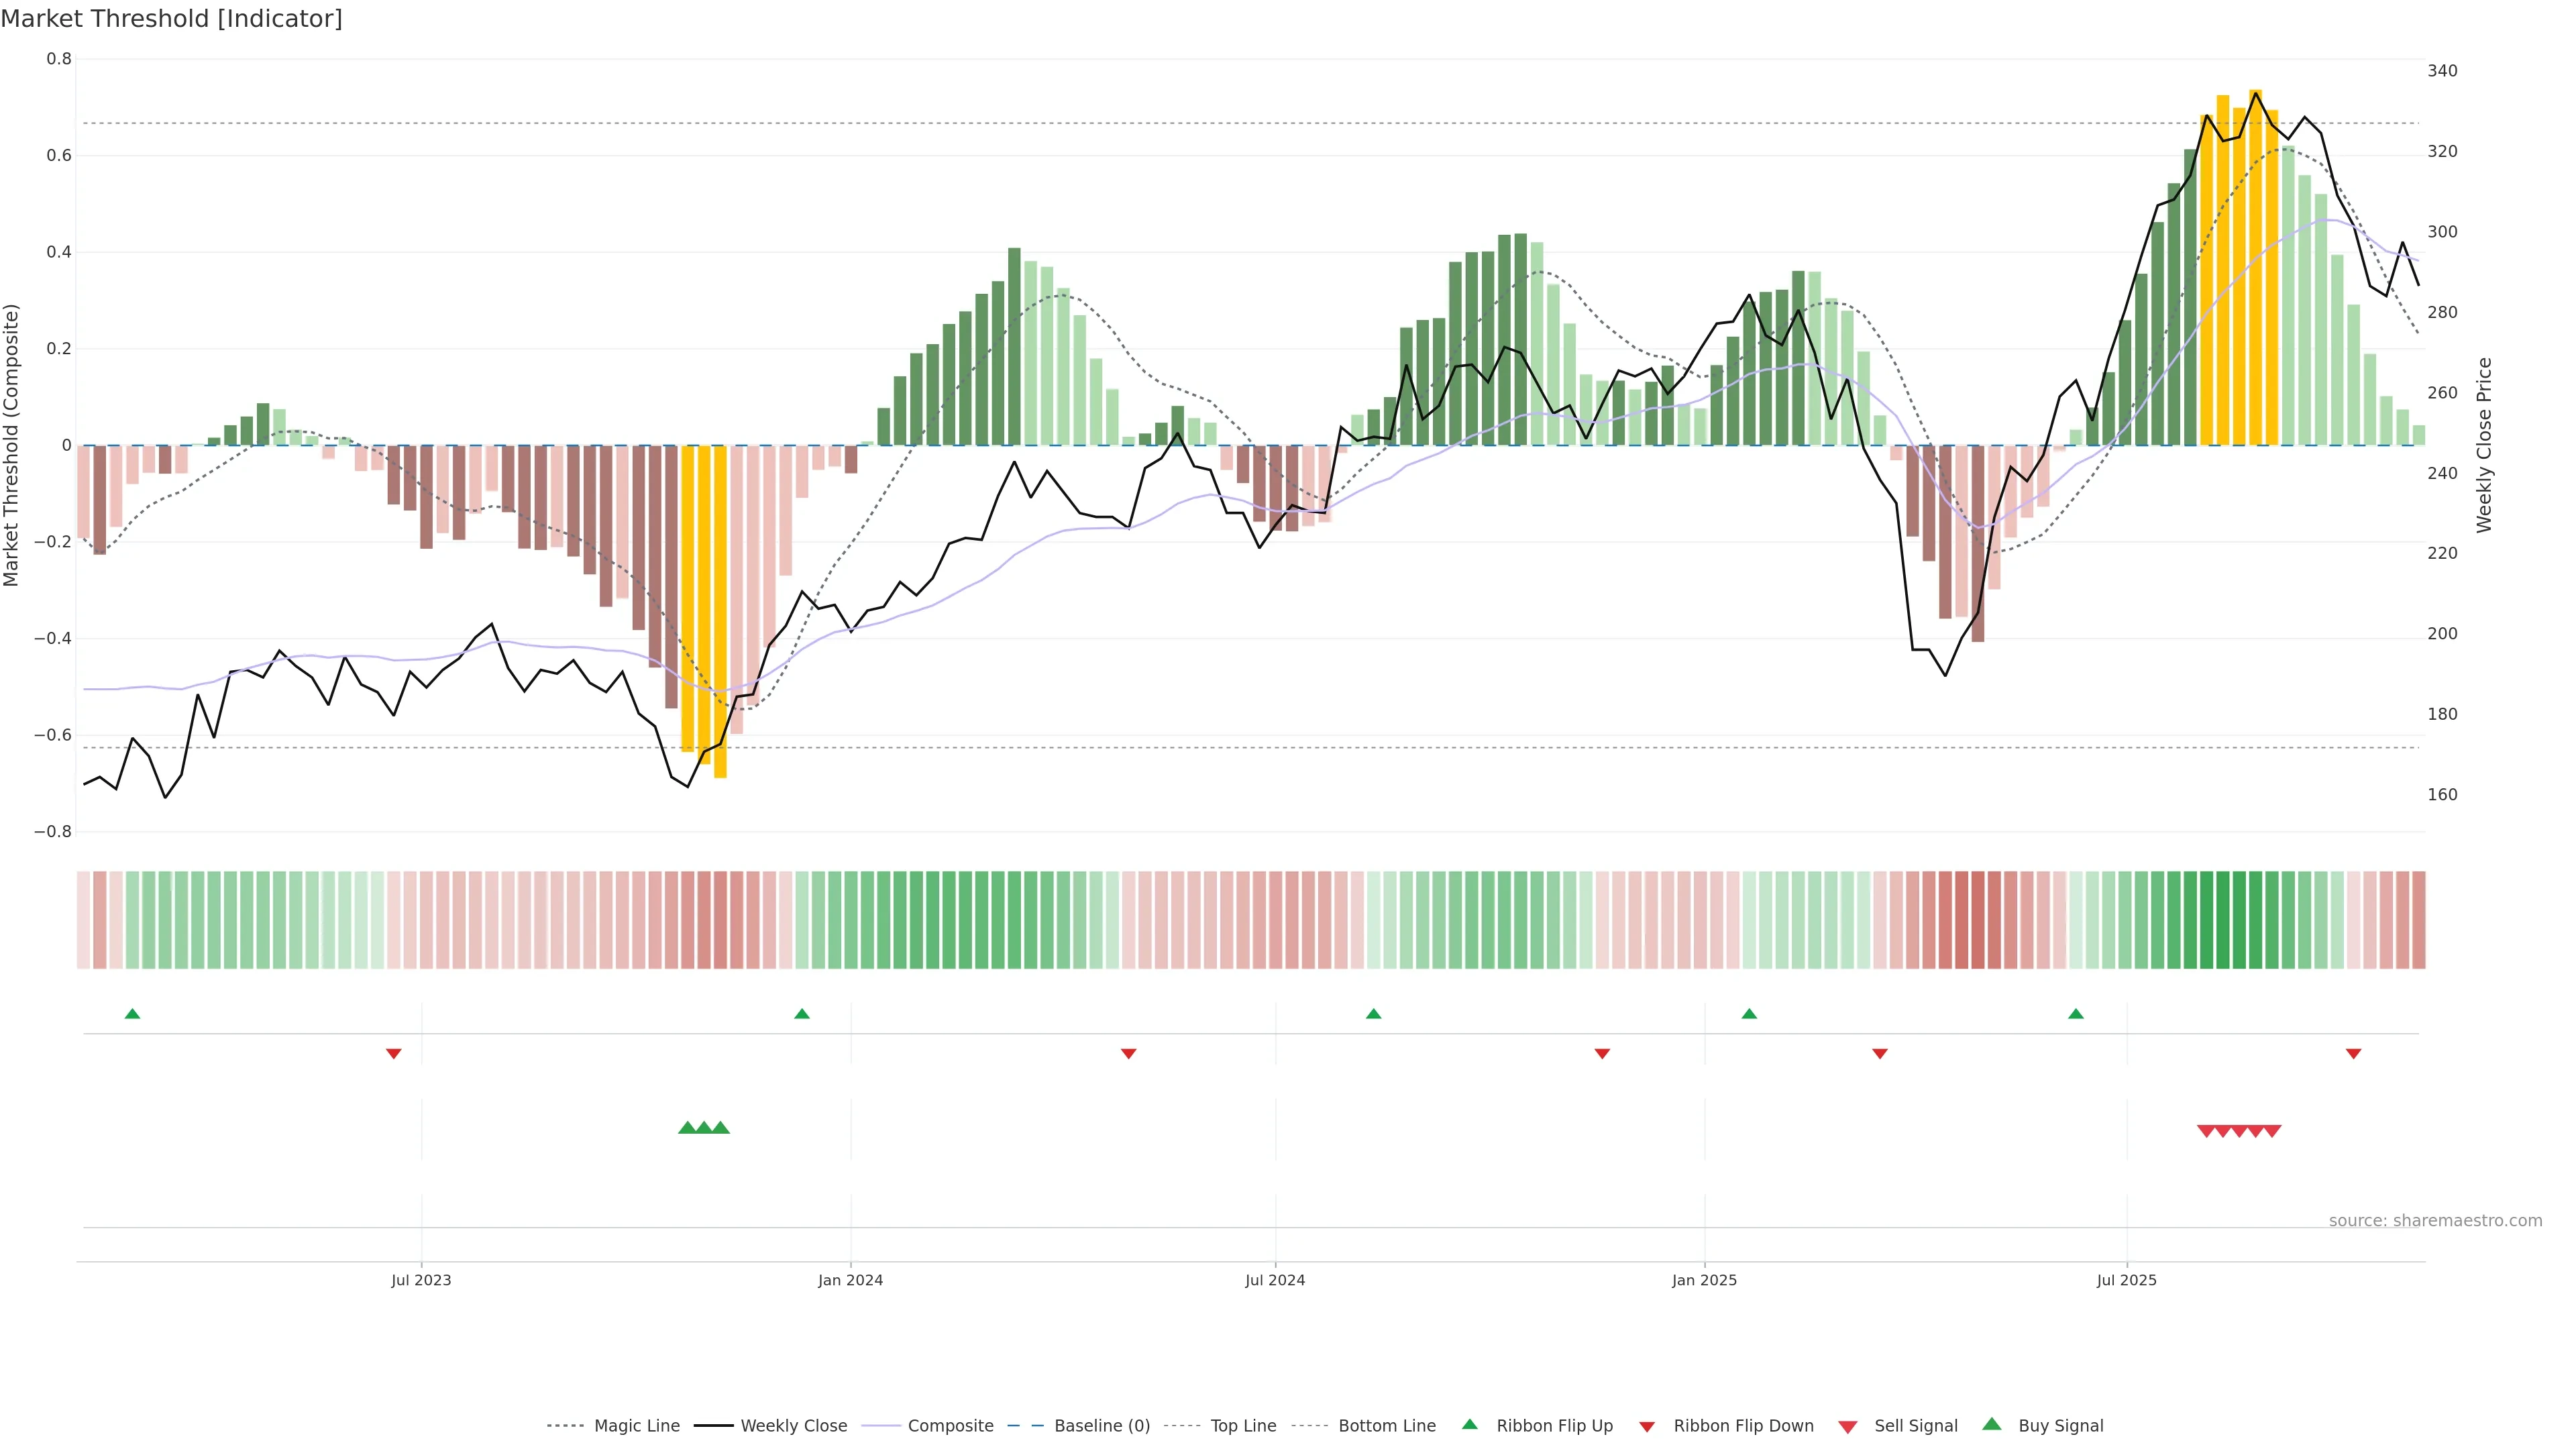Click rightmost red Sell Signal triangle in cluster
Screen dimensions: 2576x1449
(2272, 1131)
